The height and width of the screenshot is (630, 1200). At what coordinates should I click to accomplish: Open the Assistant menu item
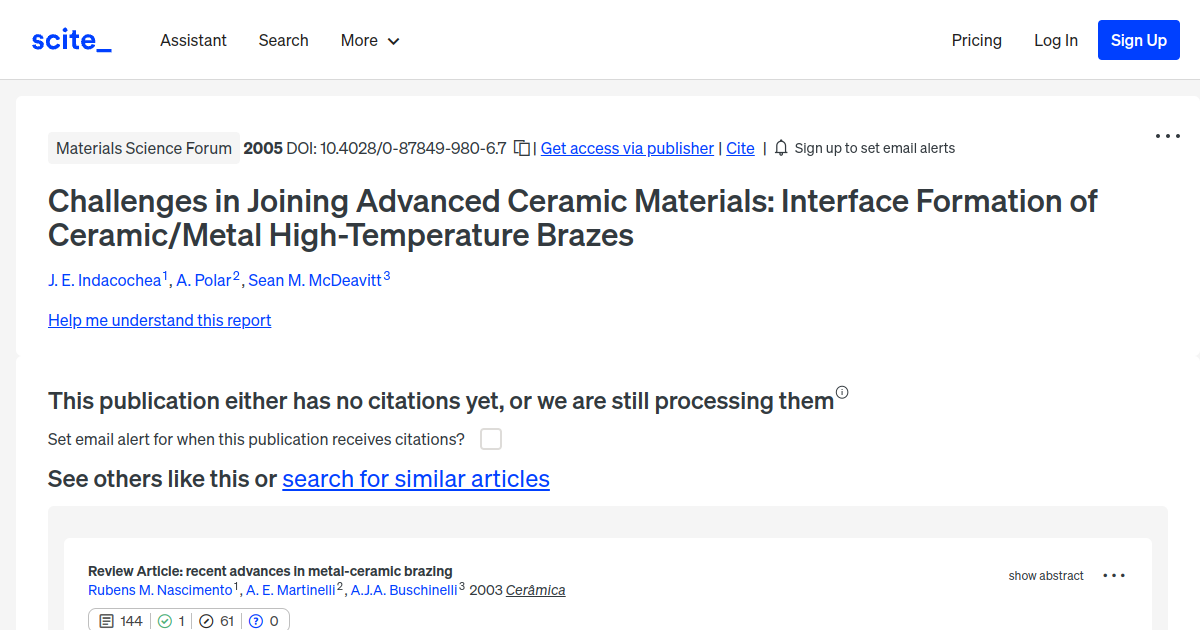193,40
